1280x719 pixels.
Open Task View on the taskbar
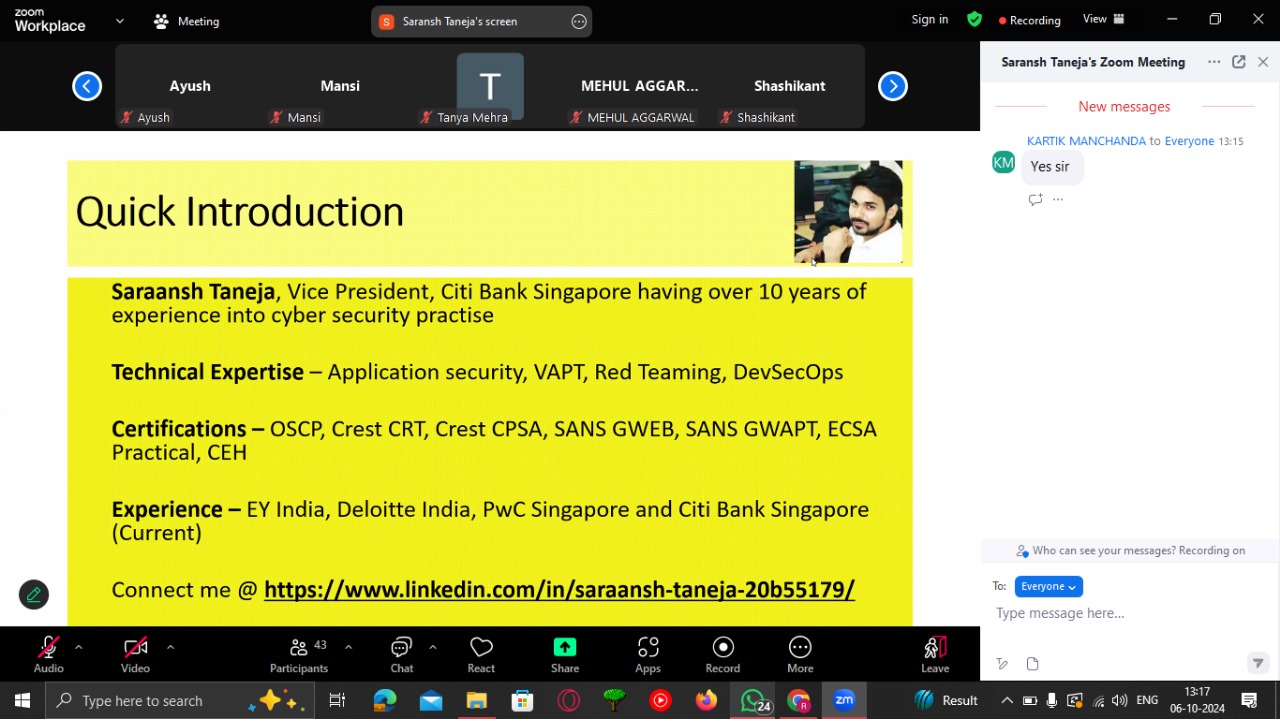[x=337, y=700]
